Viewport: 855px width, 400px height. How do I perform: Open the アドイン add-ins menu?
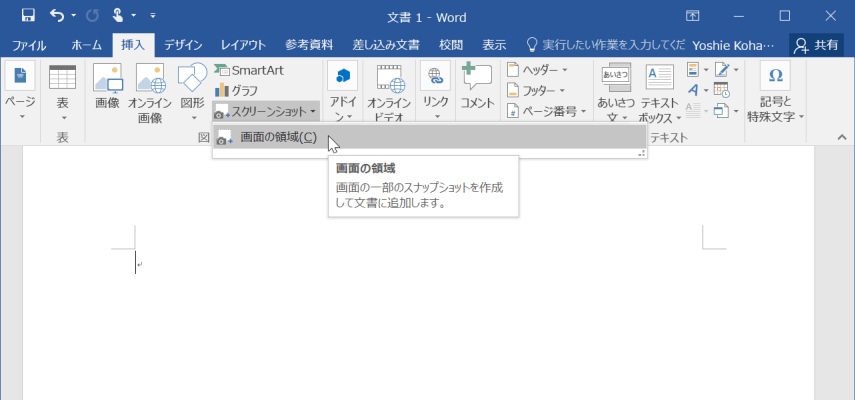click(342, 92)
